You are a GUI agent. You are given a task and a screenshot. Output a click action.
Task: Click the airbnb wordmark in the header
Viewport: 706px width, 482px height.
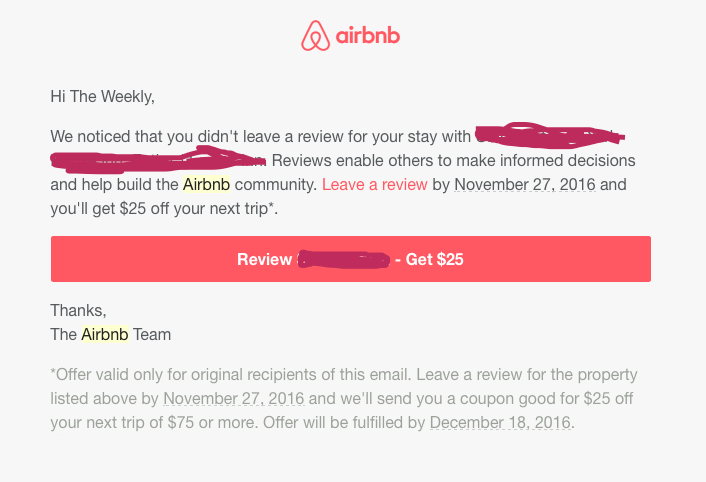pyautogui.click(x=368, y=36)
